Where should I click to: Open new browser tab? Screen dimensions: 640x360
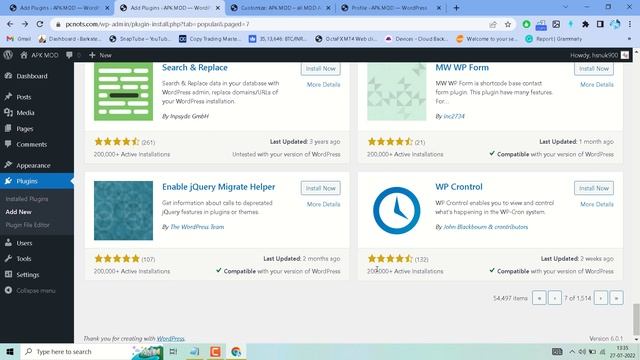(x=456, y=8)
